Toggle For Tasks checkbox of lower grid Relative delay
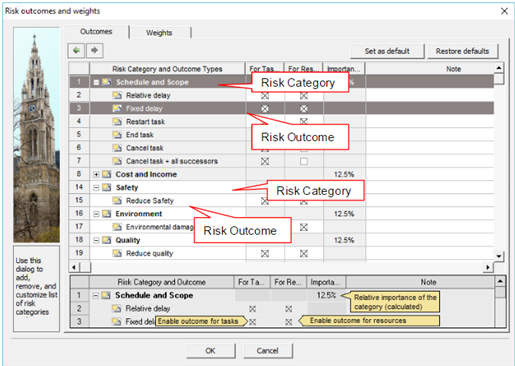515x366 pixels. pyautogui.click(x=252, y=309)
